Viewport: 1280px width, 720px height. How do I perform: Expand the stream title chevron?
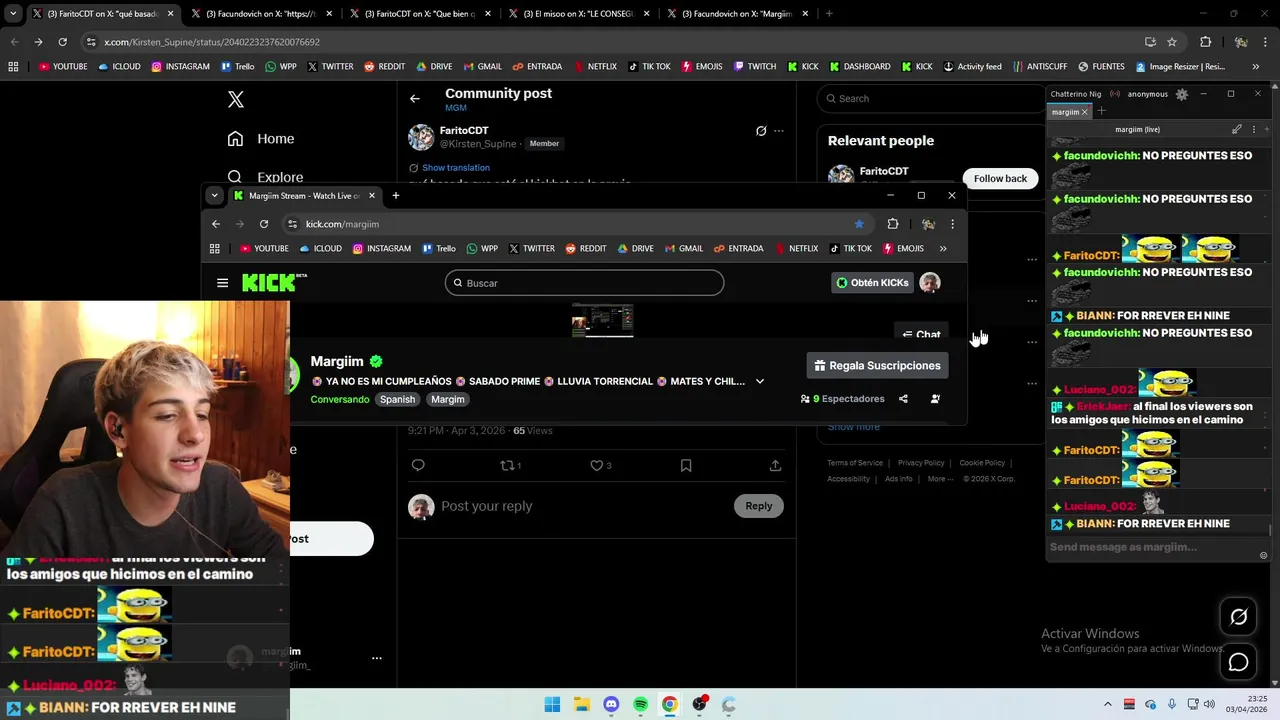coord(760,381)
